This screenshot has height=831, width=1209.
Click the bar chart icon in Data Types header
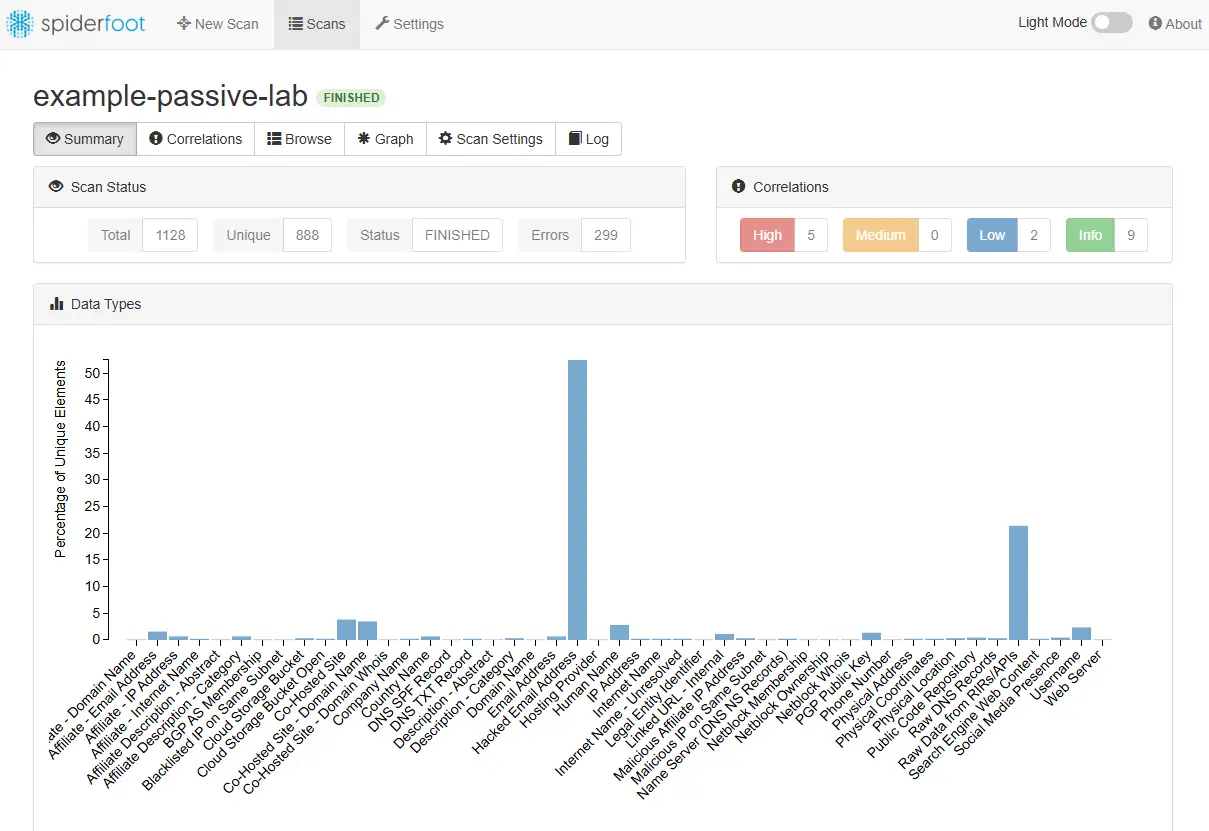(57, 304)
